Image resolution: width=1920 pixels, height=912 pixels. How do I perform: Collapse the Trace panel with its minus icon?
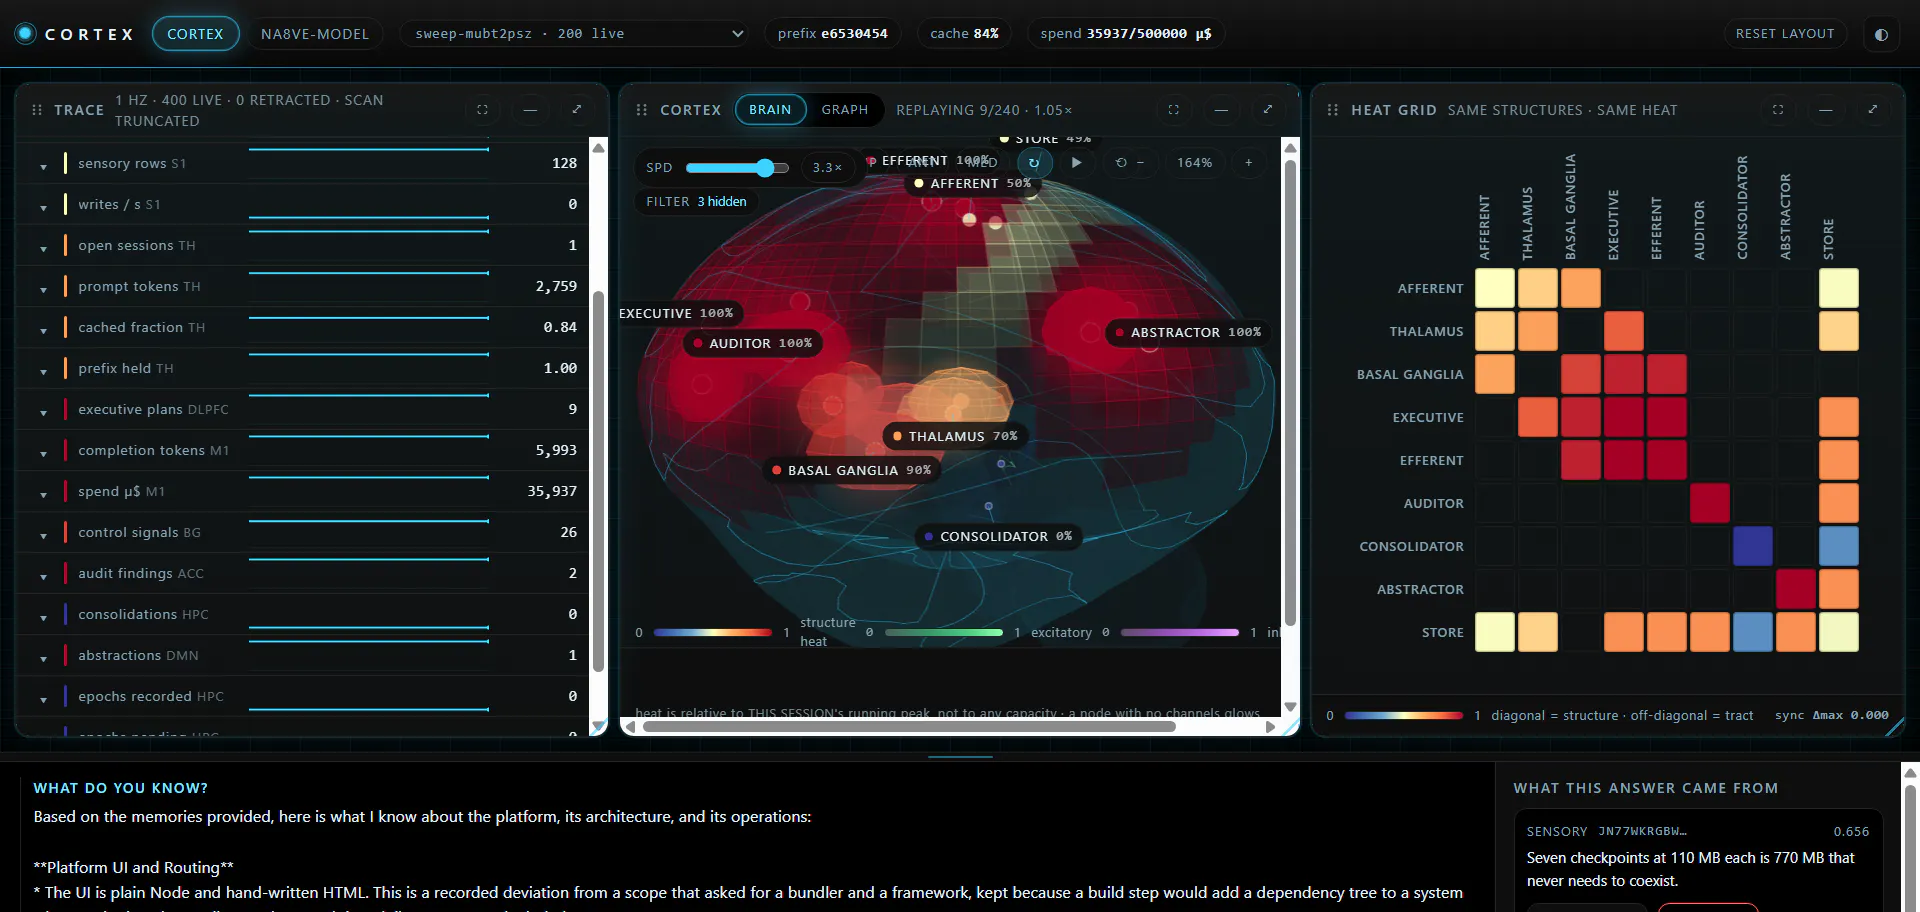tap(530, 110)
